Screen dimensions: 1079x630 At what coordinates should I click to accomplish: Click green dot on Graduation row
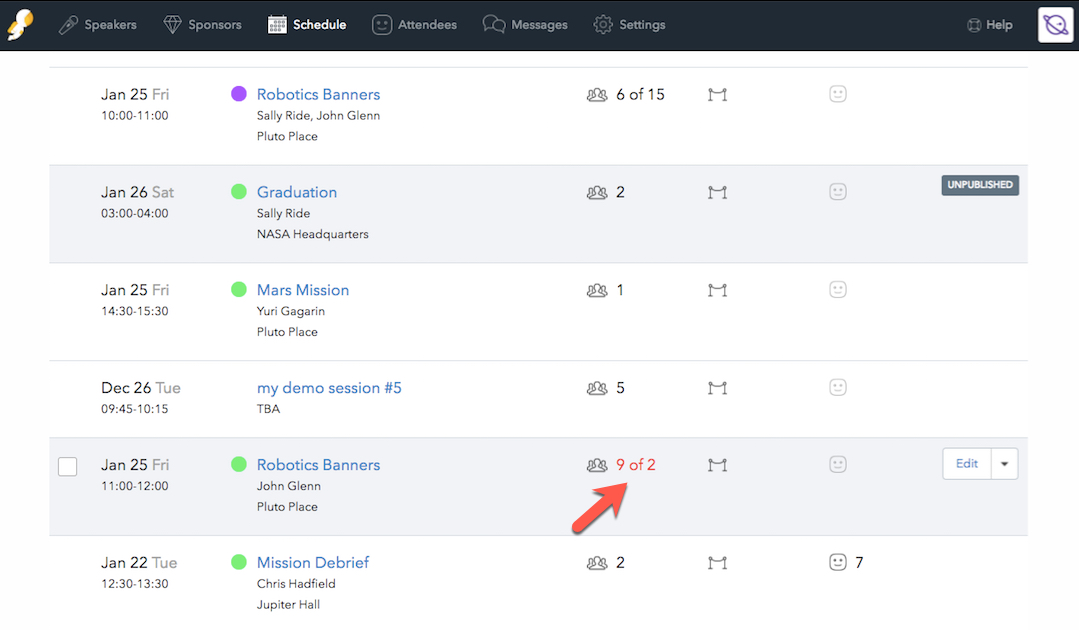(239, 191)
